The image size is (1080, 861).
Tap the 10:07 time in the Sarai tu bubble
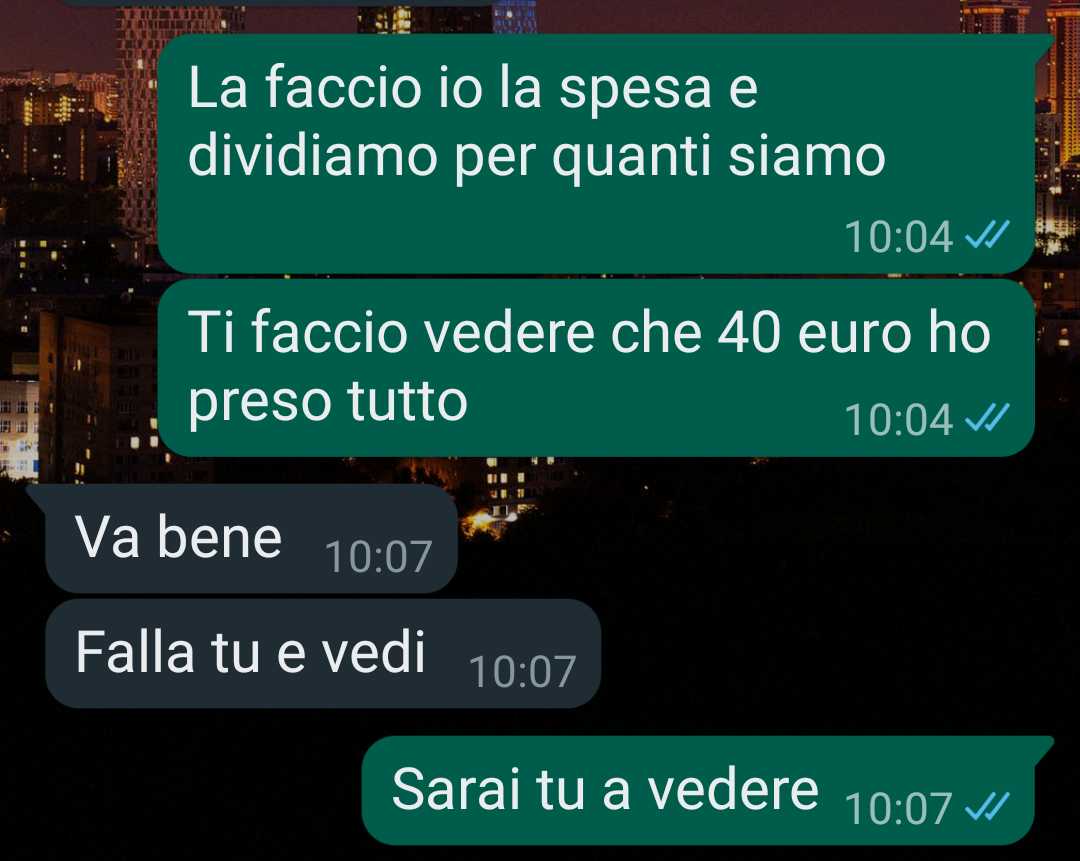(x=898, y=808)
